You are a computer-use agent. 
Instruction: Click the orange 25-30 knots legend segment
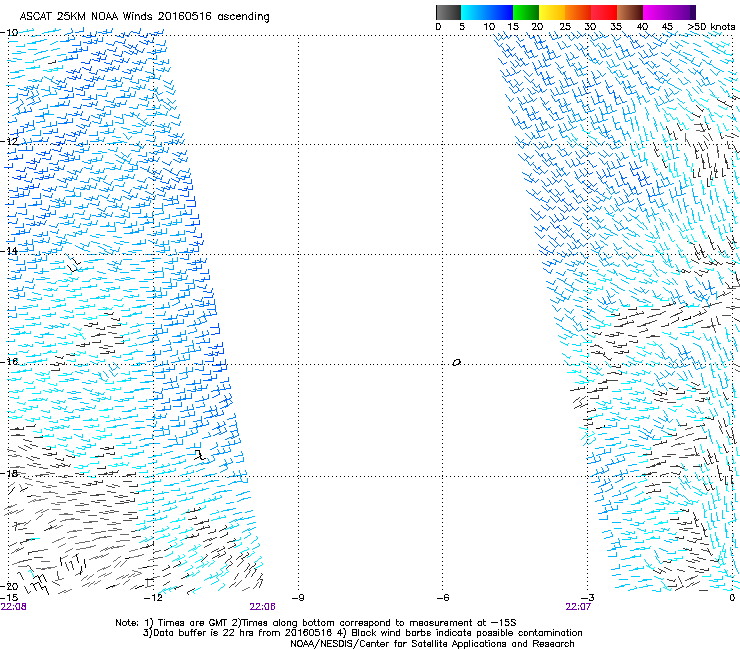tap(578, 12)
